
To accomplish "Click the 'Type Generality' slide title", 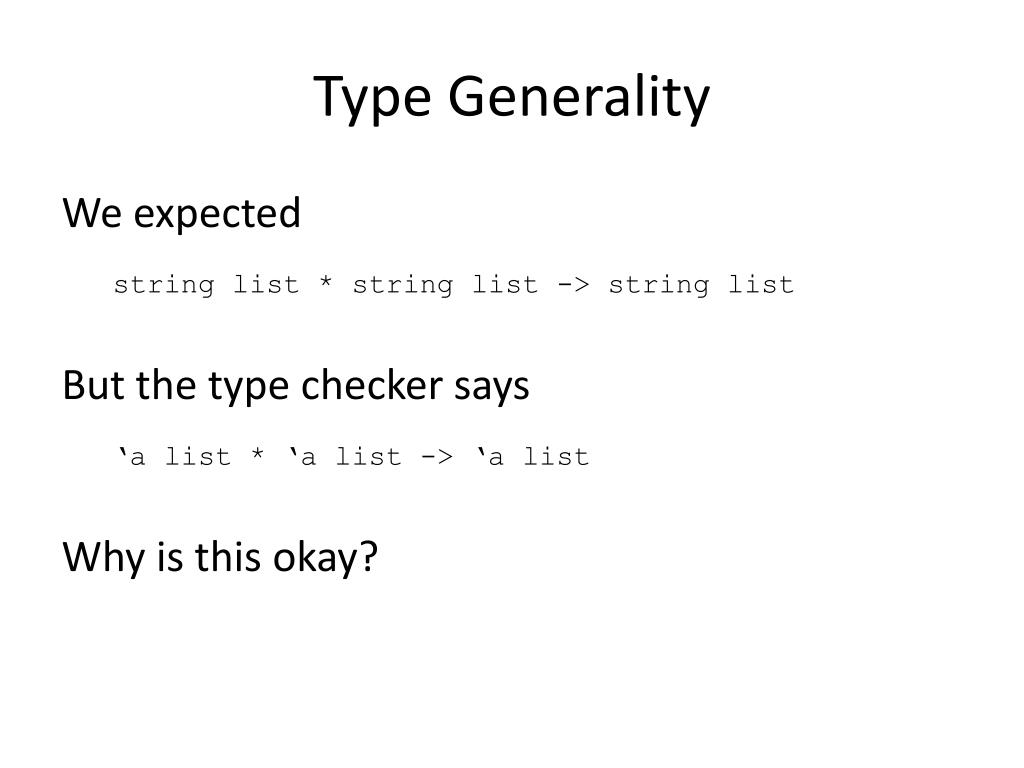I will coord(511,97).
